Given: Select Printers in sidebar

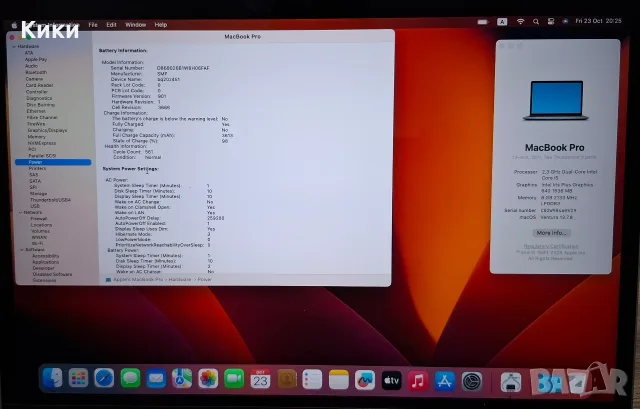Looking at the screenshot, I should (x=38, y=169).
